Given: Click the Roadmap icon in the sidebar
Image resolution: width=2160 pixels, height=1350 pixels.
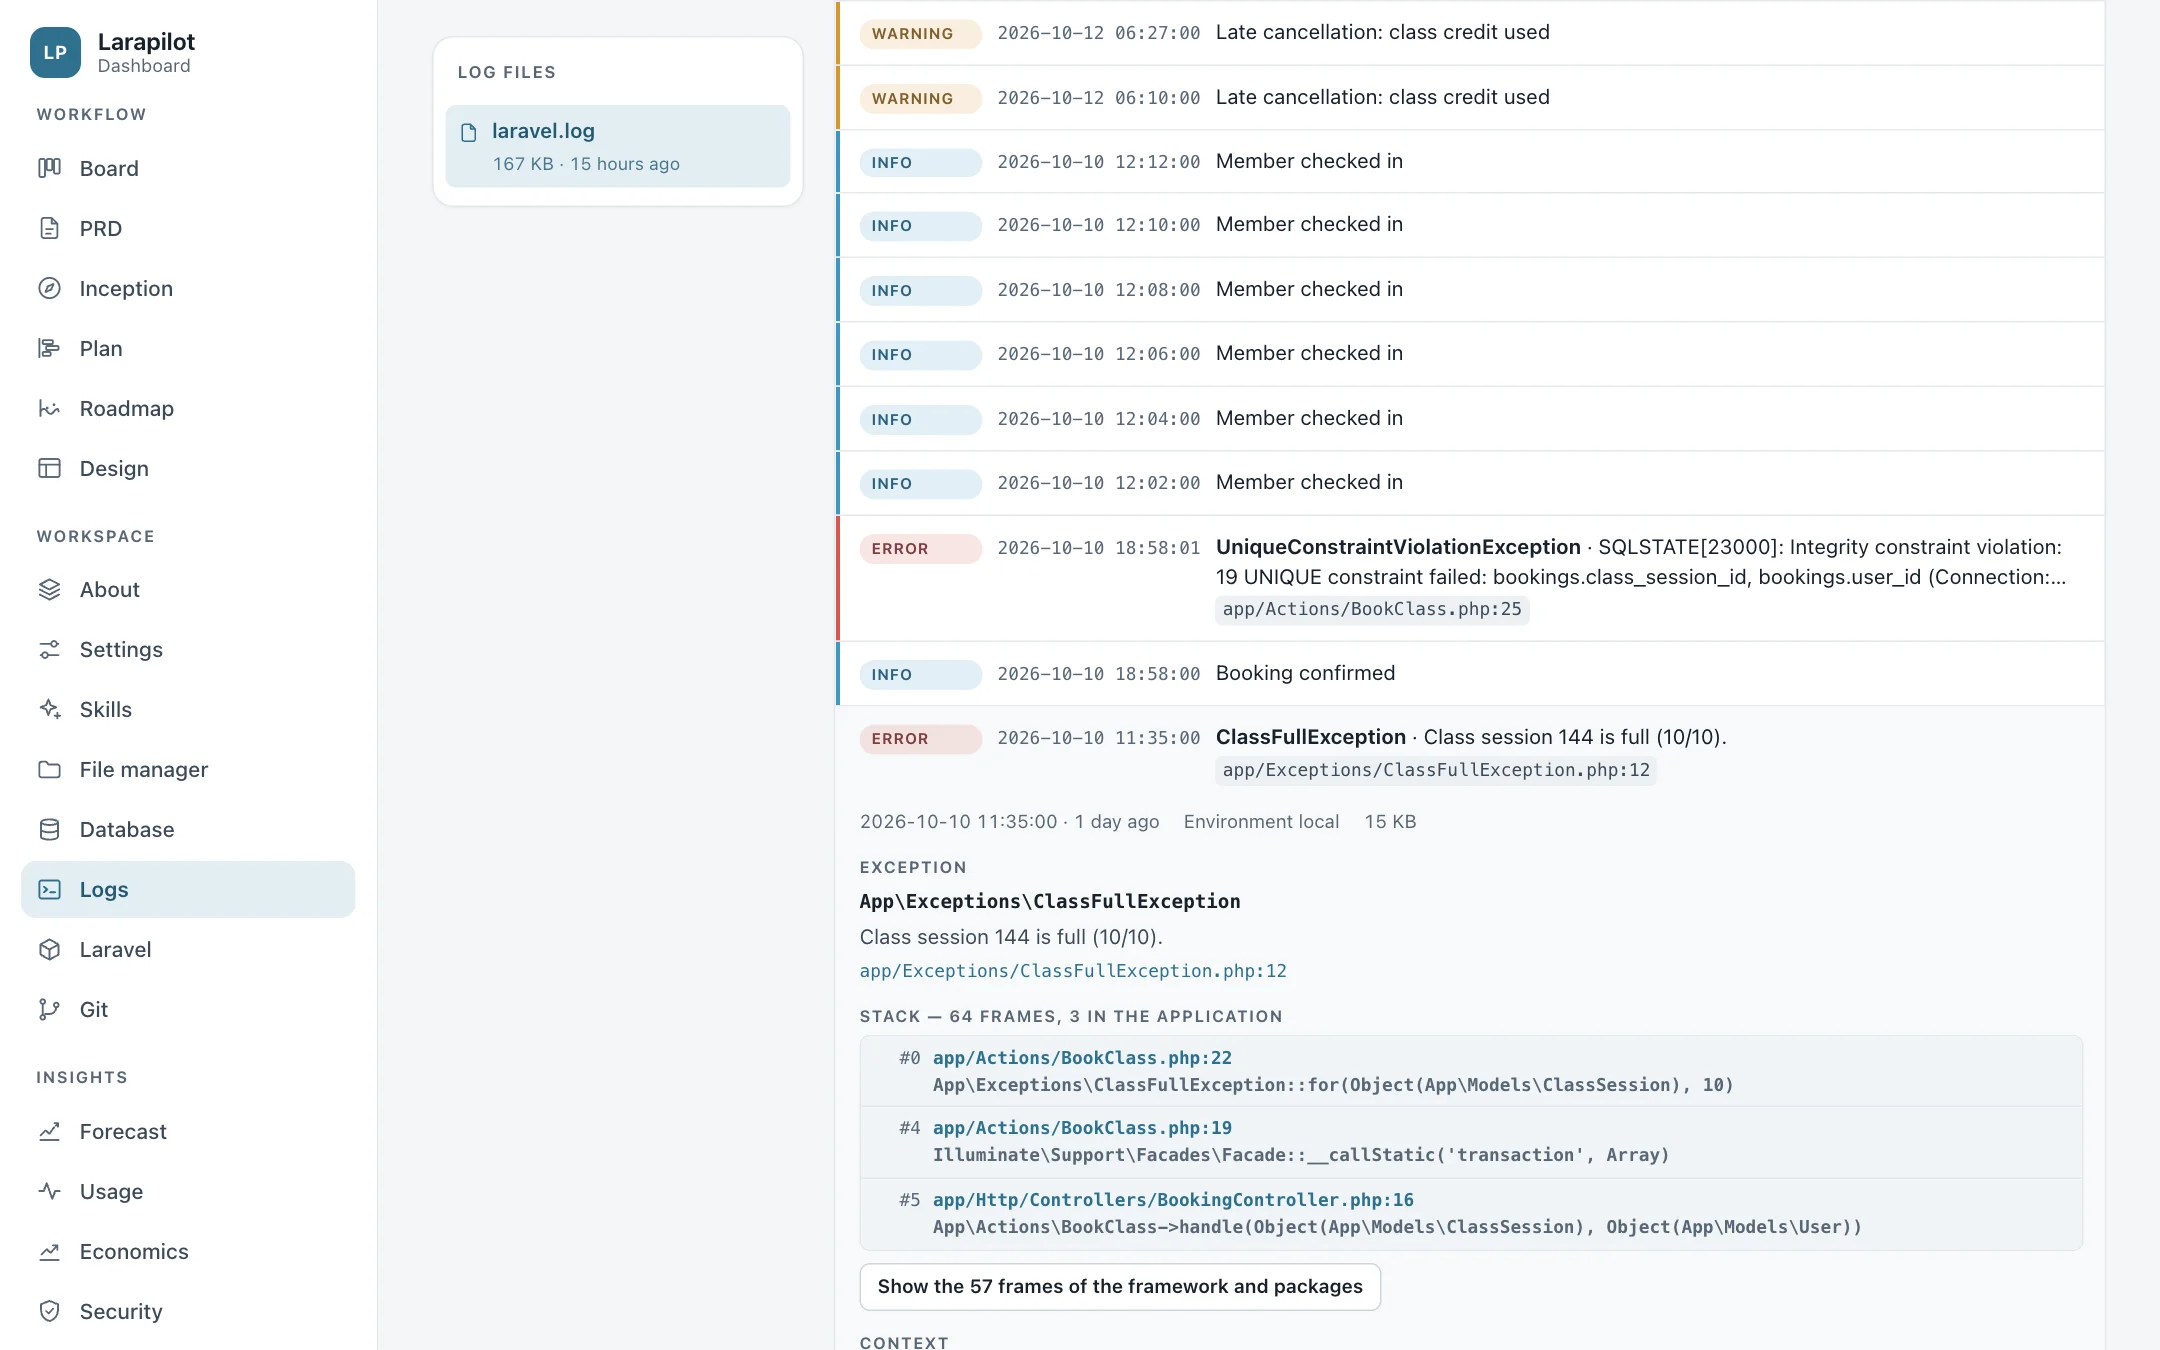Looking at the screenshot, I should [49, 408].
